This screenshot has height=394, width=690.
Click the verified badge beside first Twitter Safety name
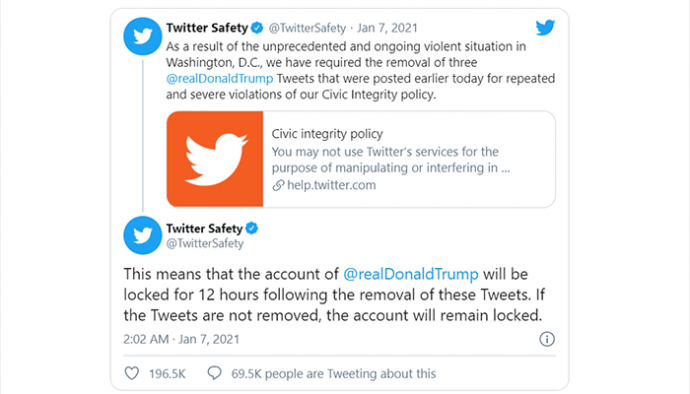pos(257,28)
